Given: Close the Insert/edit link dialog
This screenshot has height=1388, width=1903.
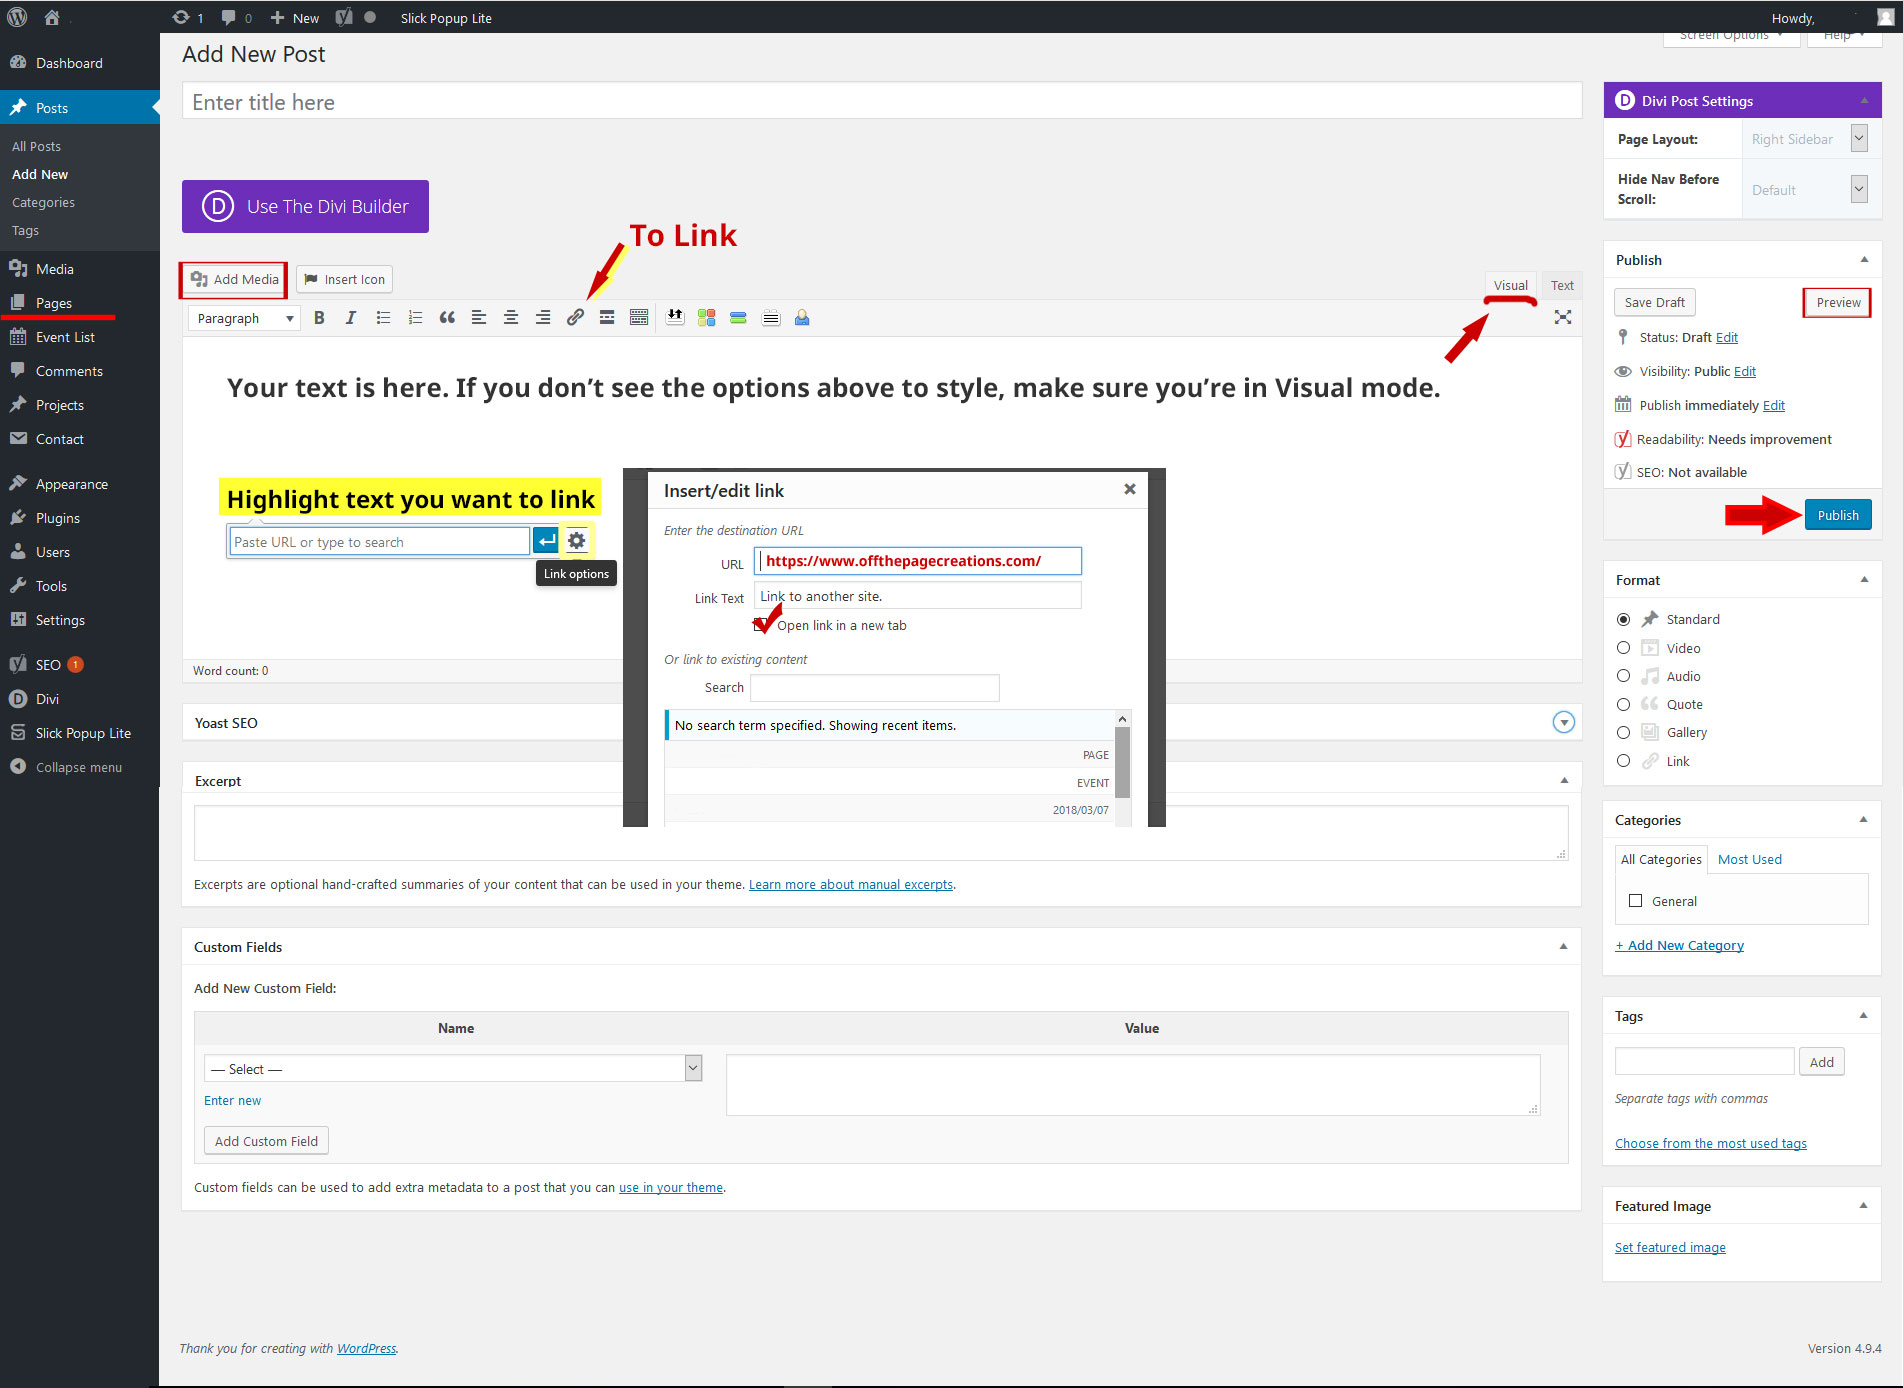Looking at the screenshot, I should click(x=1130, y=489).
